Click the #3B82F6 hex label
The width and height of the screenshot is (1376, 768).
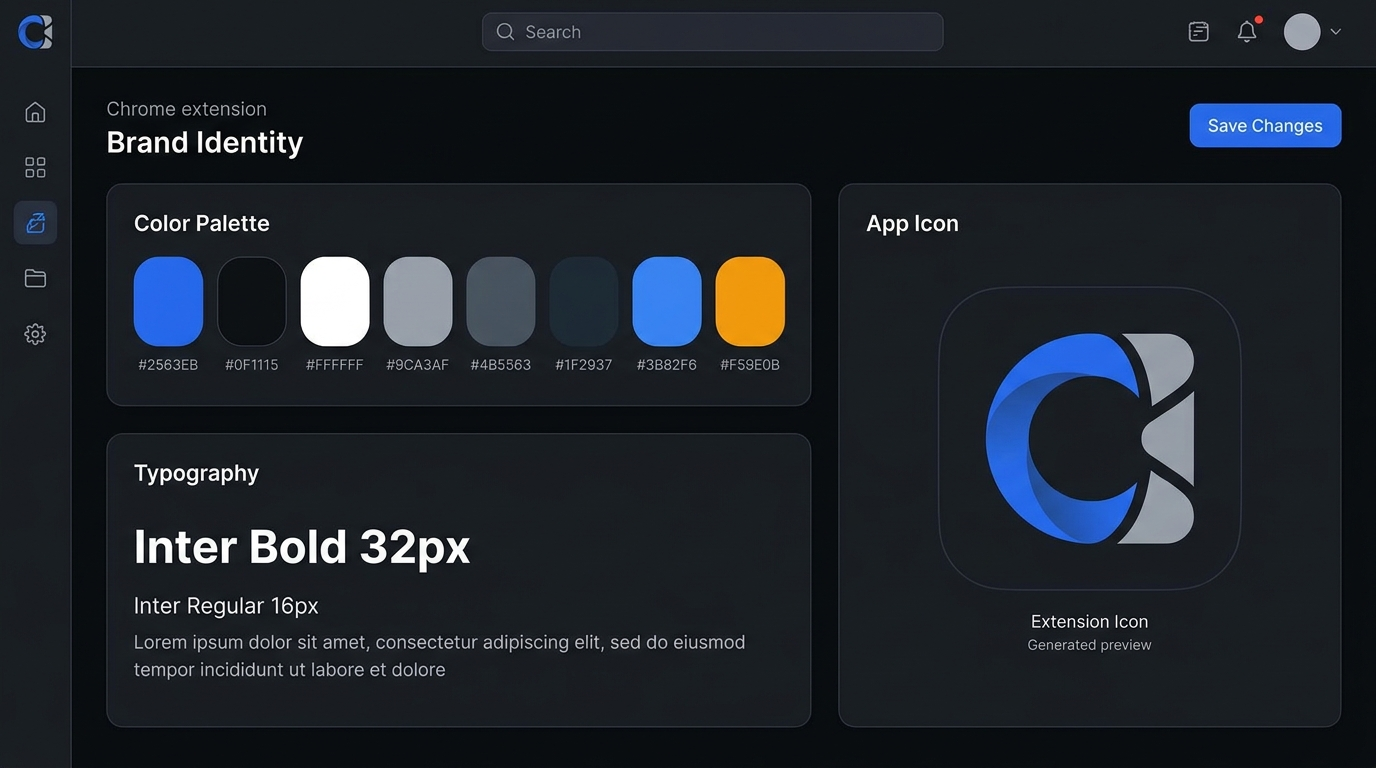point(667,365)
